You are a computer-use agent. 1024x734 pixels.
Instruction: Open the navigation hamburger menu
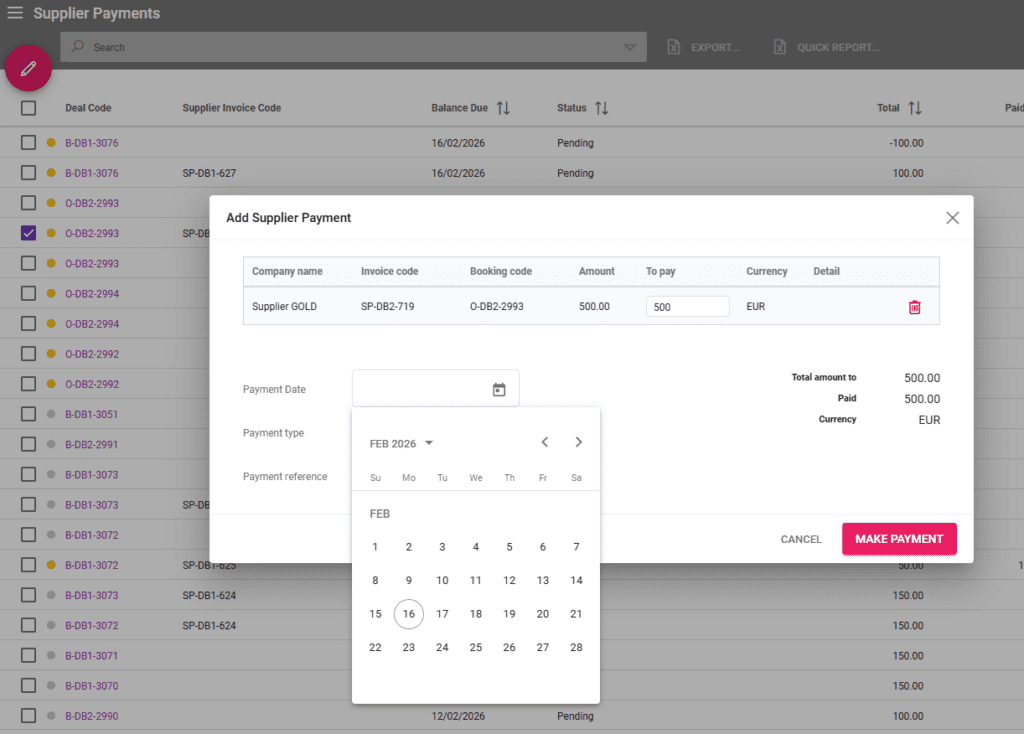pos(17,13)
